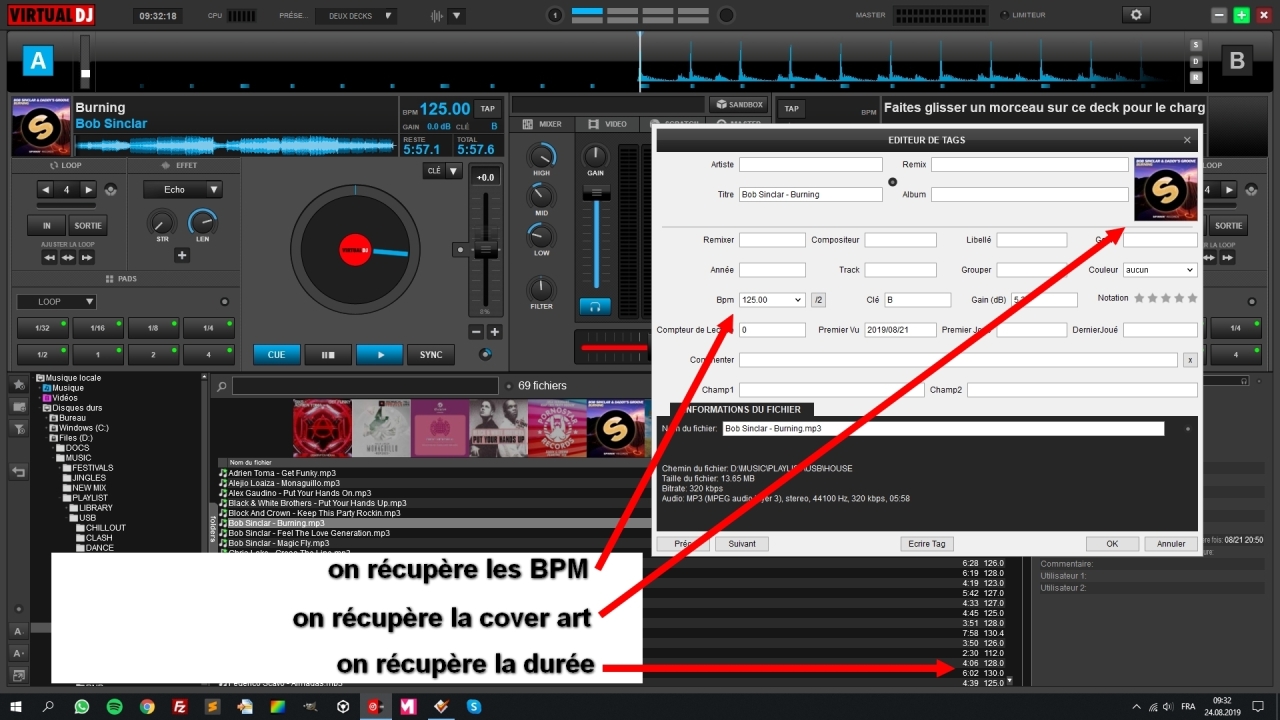Toggle the 1/16 loop pad
Image resolution: width=1280 pixels, height=720 pixels.
coord(98,328)
